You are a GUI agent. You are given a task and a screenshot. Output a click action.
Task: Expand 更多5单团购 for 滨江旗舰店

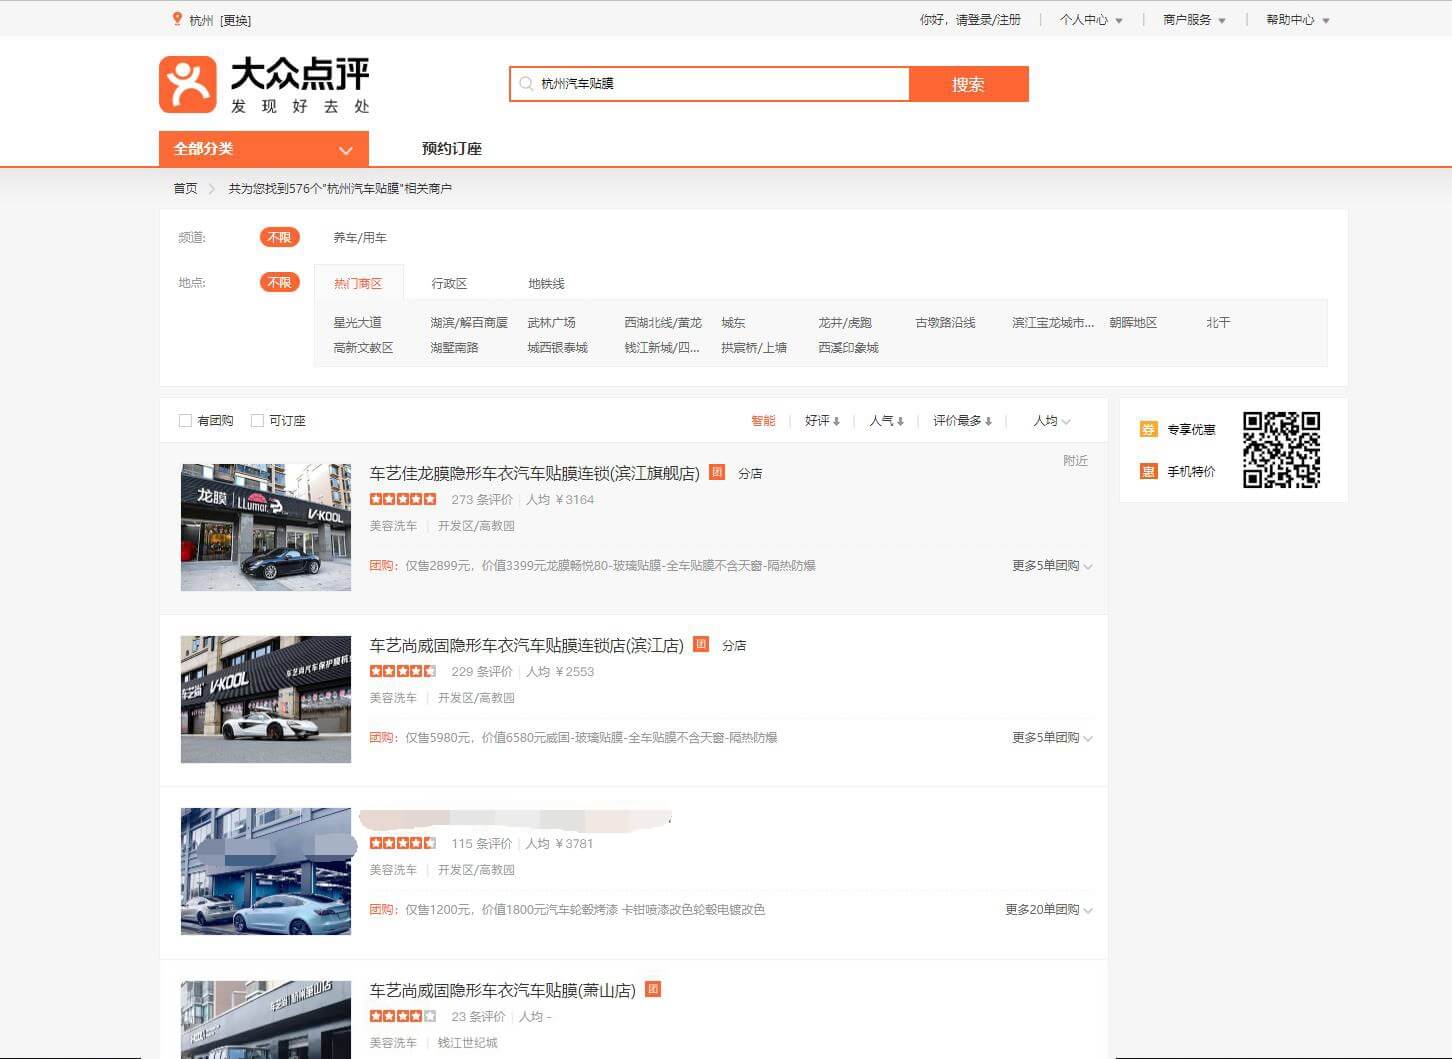point(1051,566)
